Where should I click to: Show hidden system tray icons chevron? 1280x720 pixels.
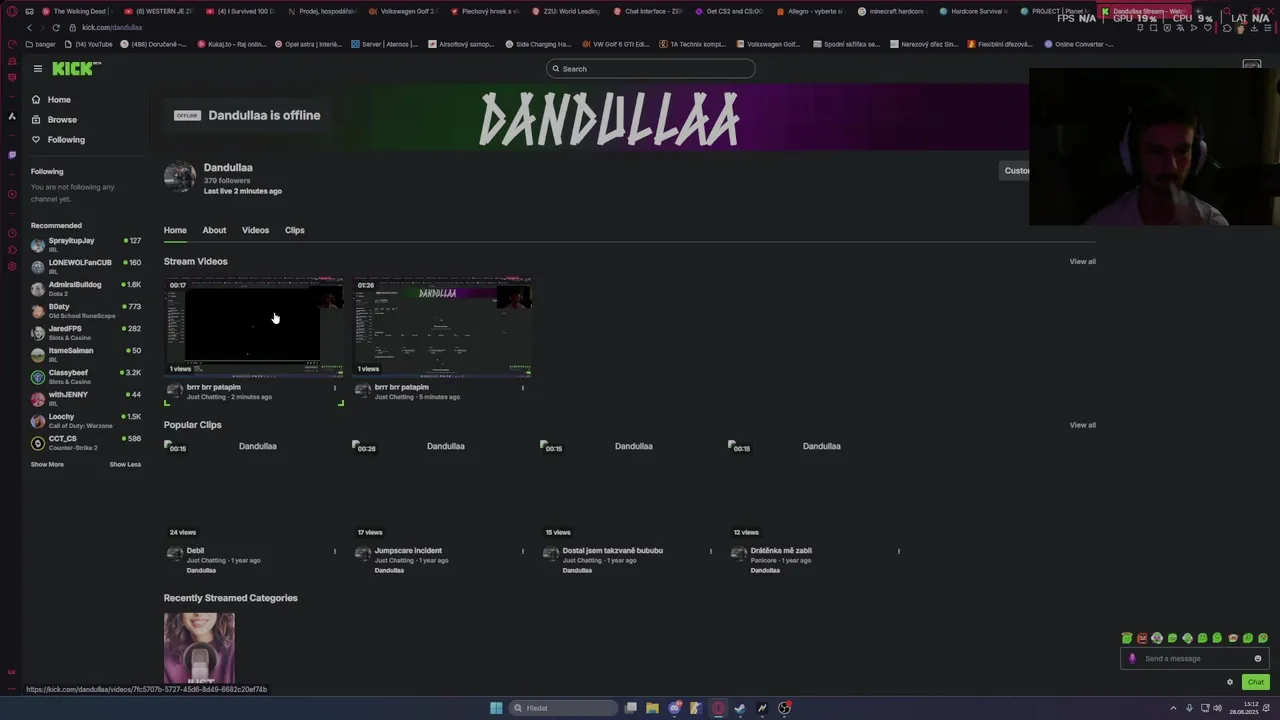coord(1173,708)
